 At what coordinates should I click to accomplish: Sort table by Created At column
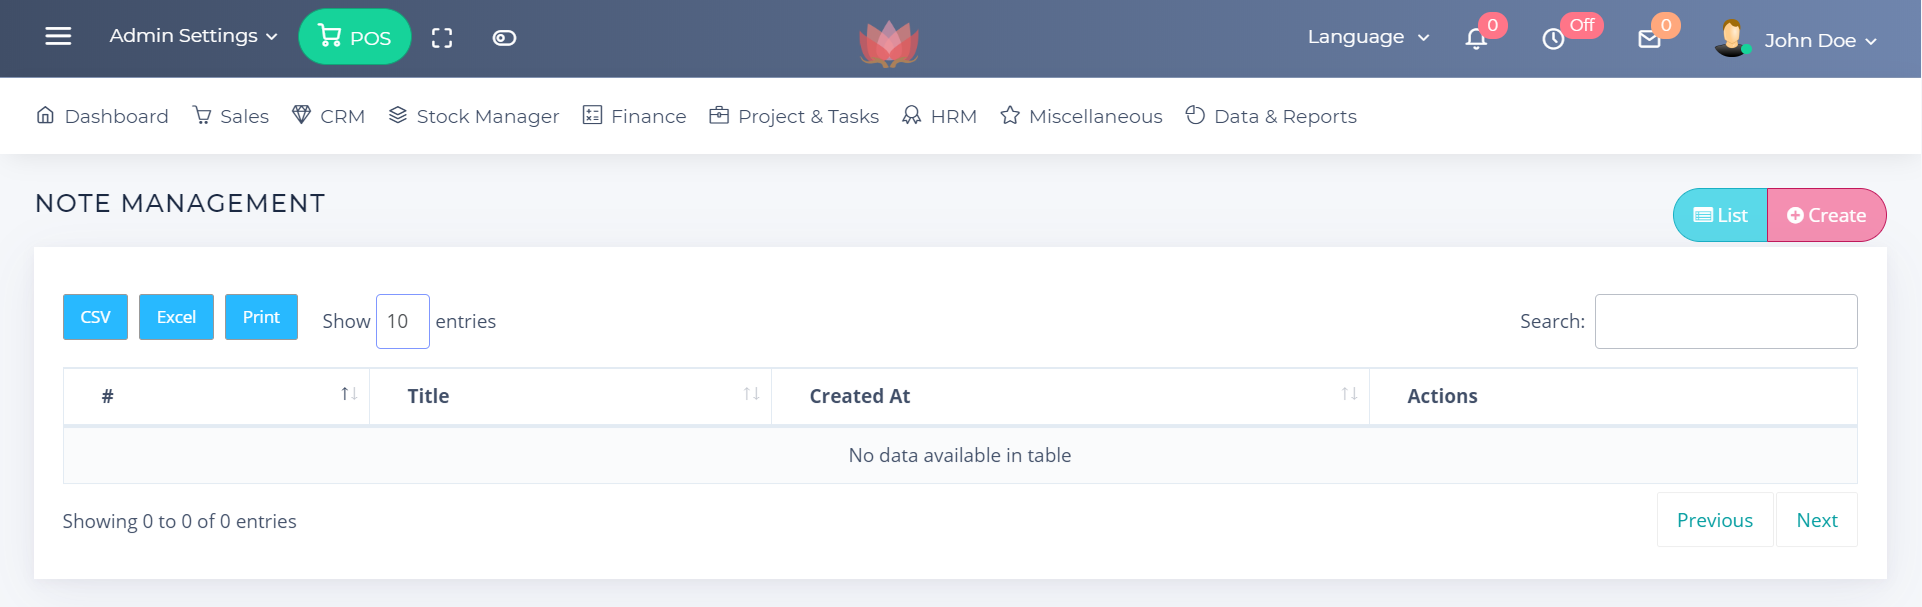coord(1070,396)
